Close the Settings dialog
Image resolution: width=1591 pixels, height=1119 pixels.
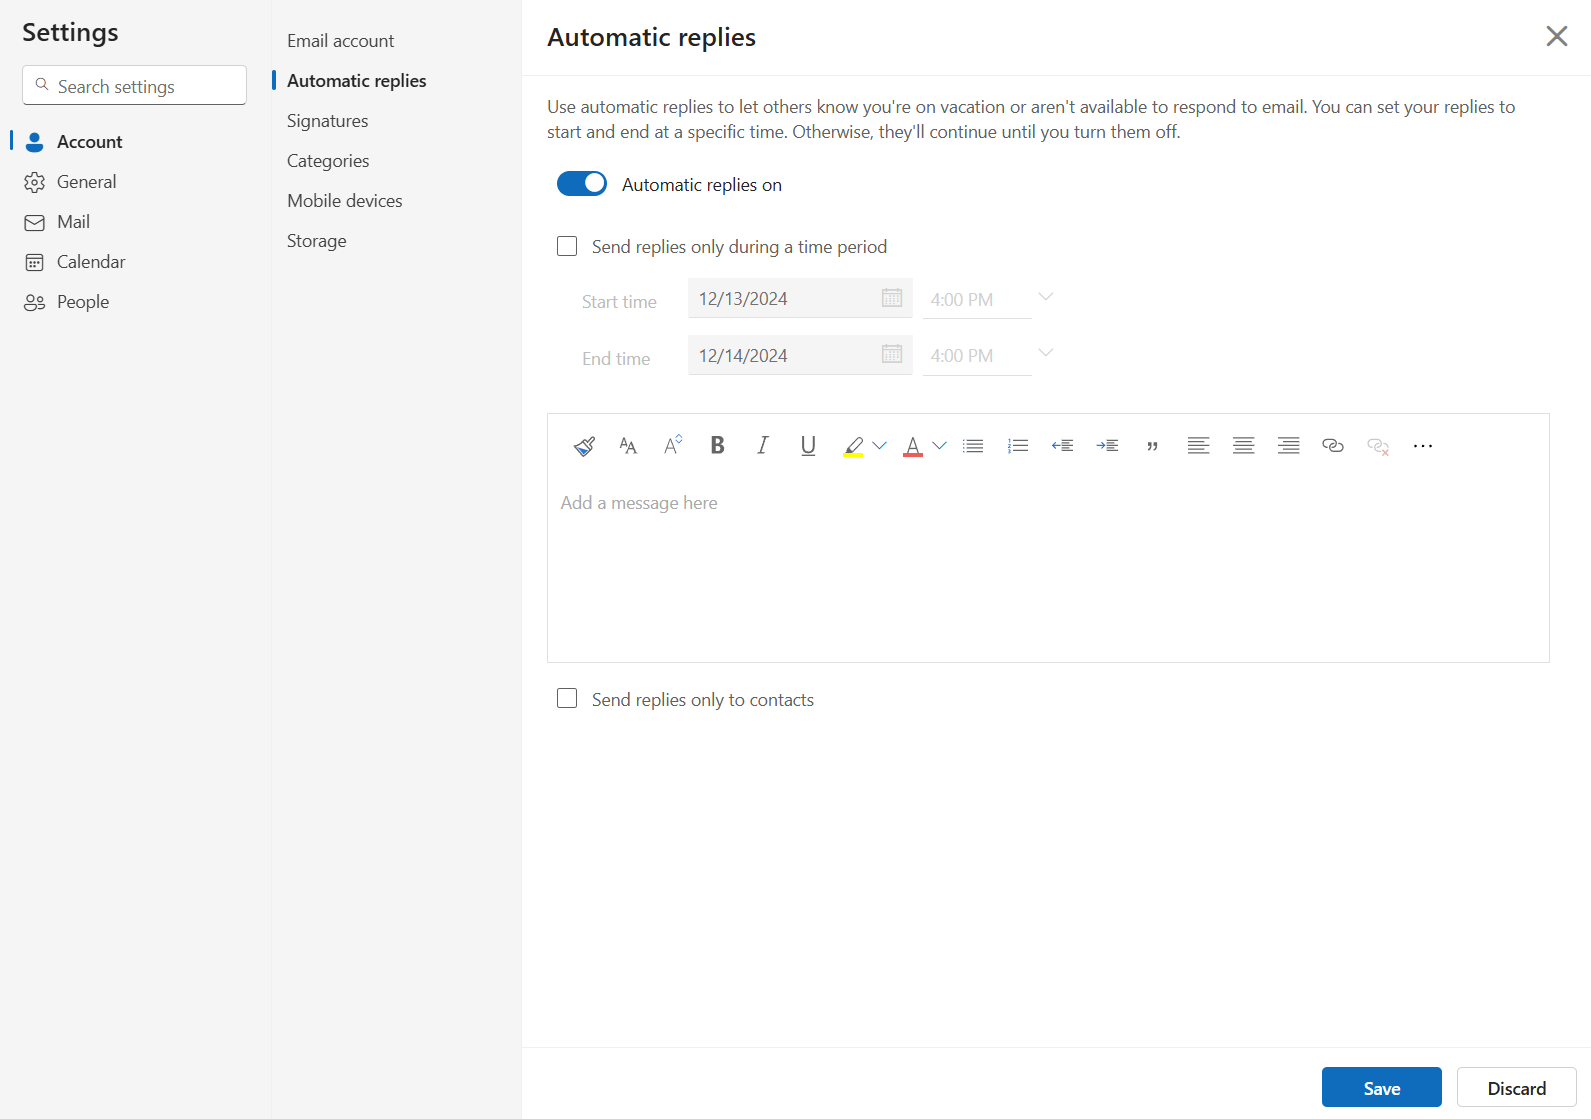click(1557, 36)
